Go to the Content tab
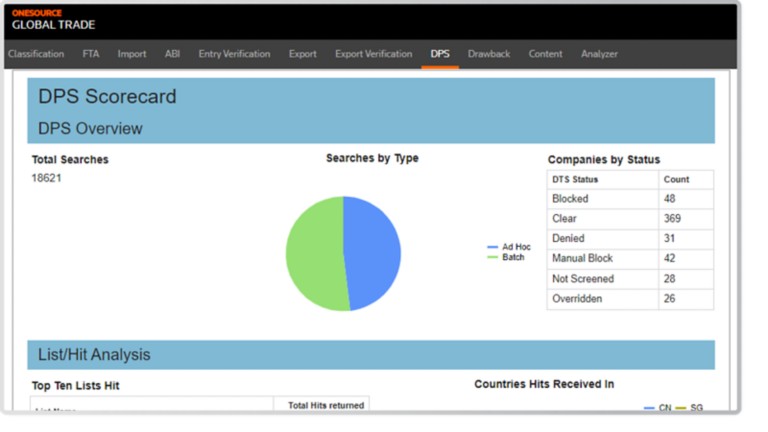The width and height of the screenshot is (768, 432). point(545,54)
